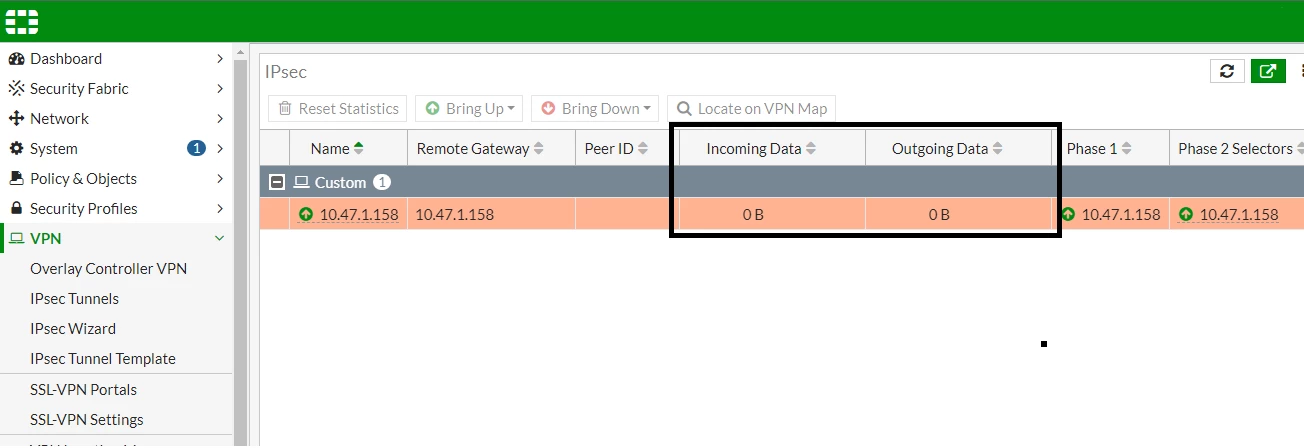Select tunnel name 10.47.1.158 in Name column
1304x448 pixels.
tap(358, 214)
